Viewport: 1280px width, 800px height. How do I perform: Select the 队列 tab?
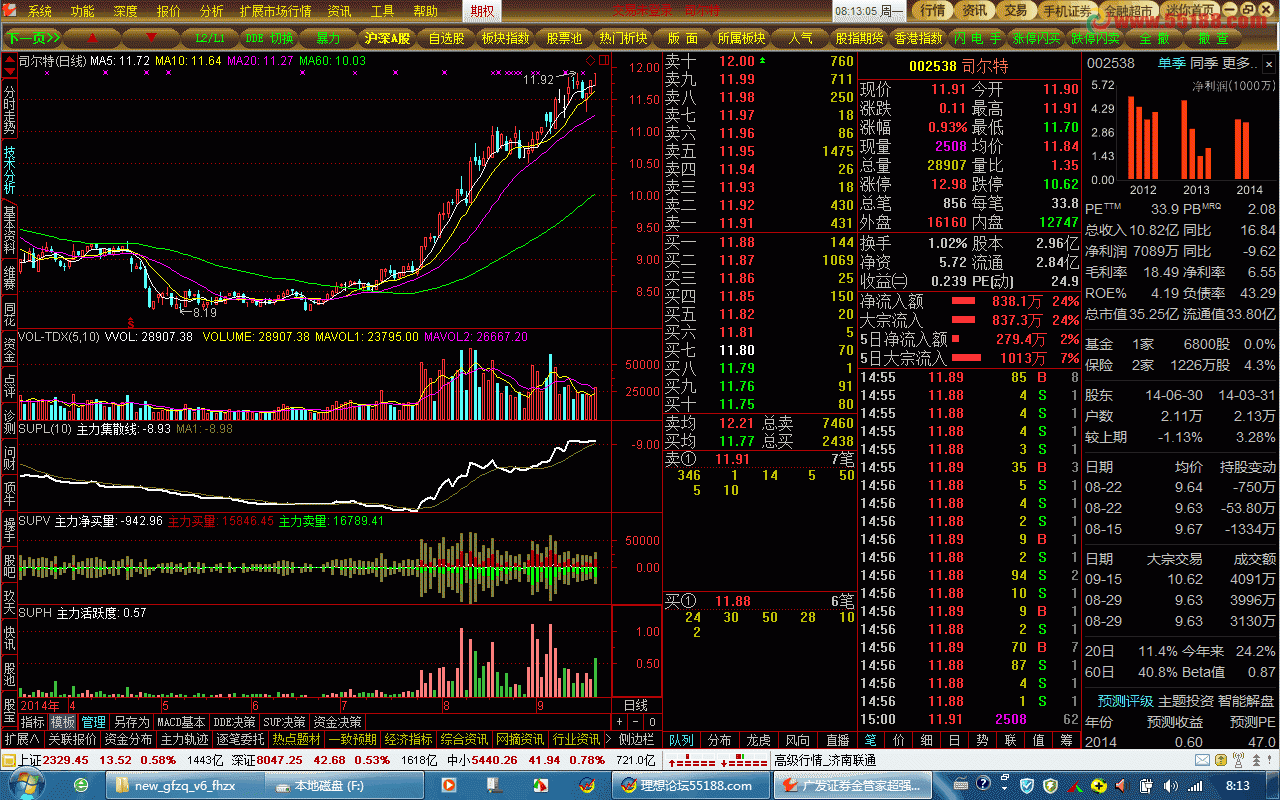coord(681,740)
